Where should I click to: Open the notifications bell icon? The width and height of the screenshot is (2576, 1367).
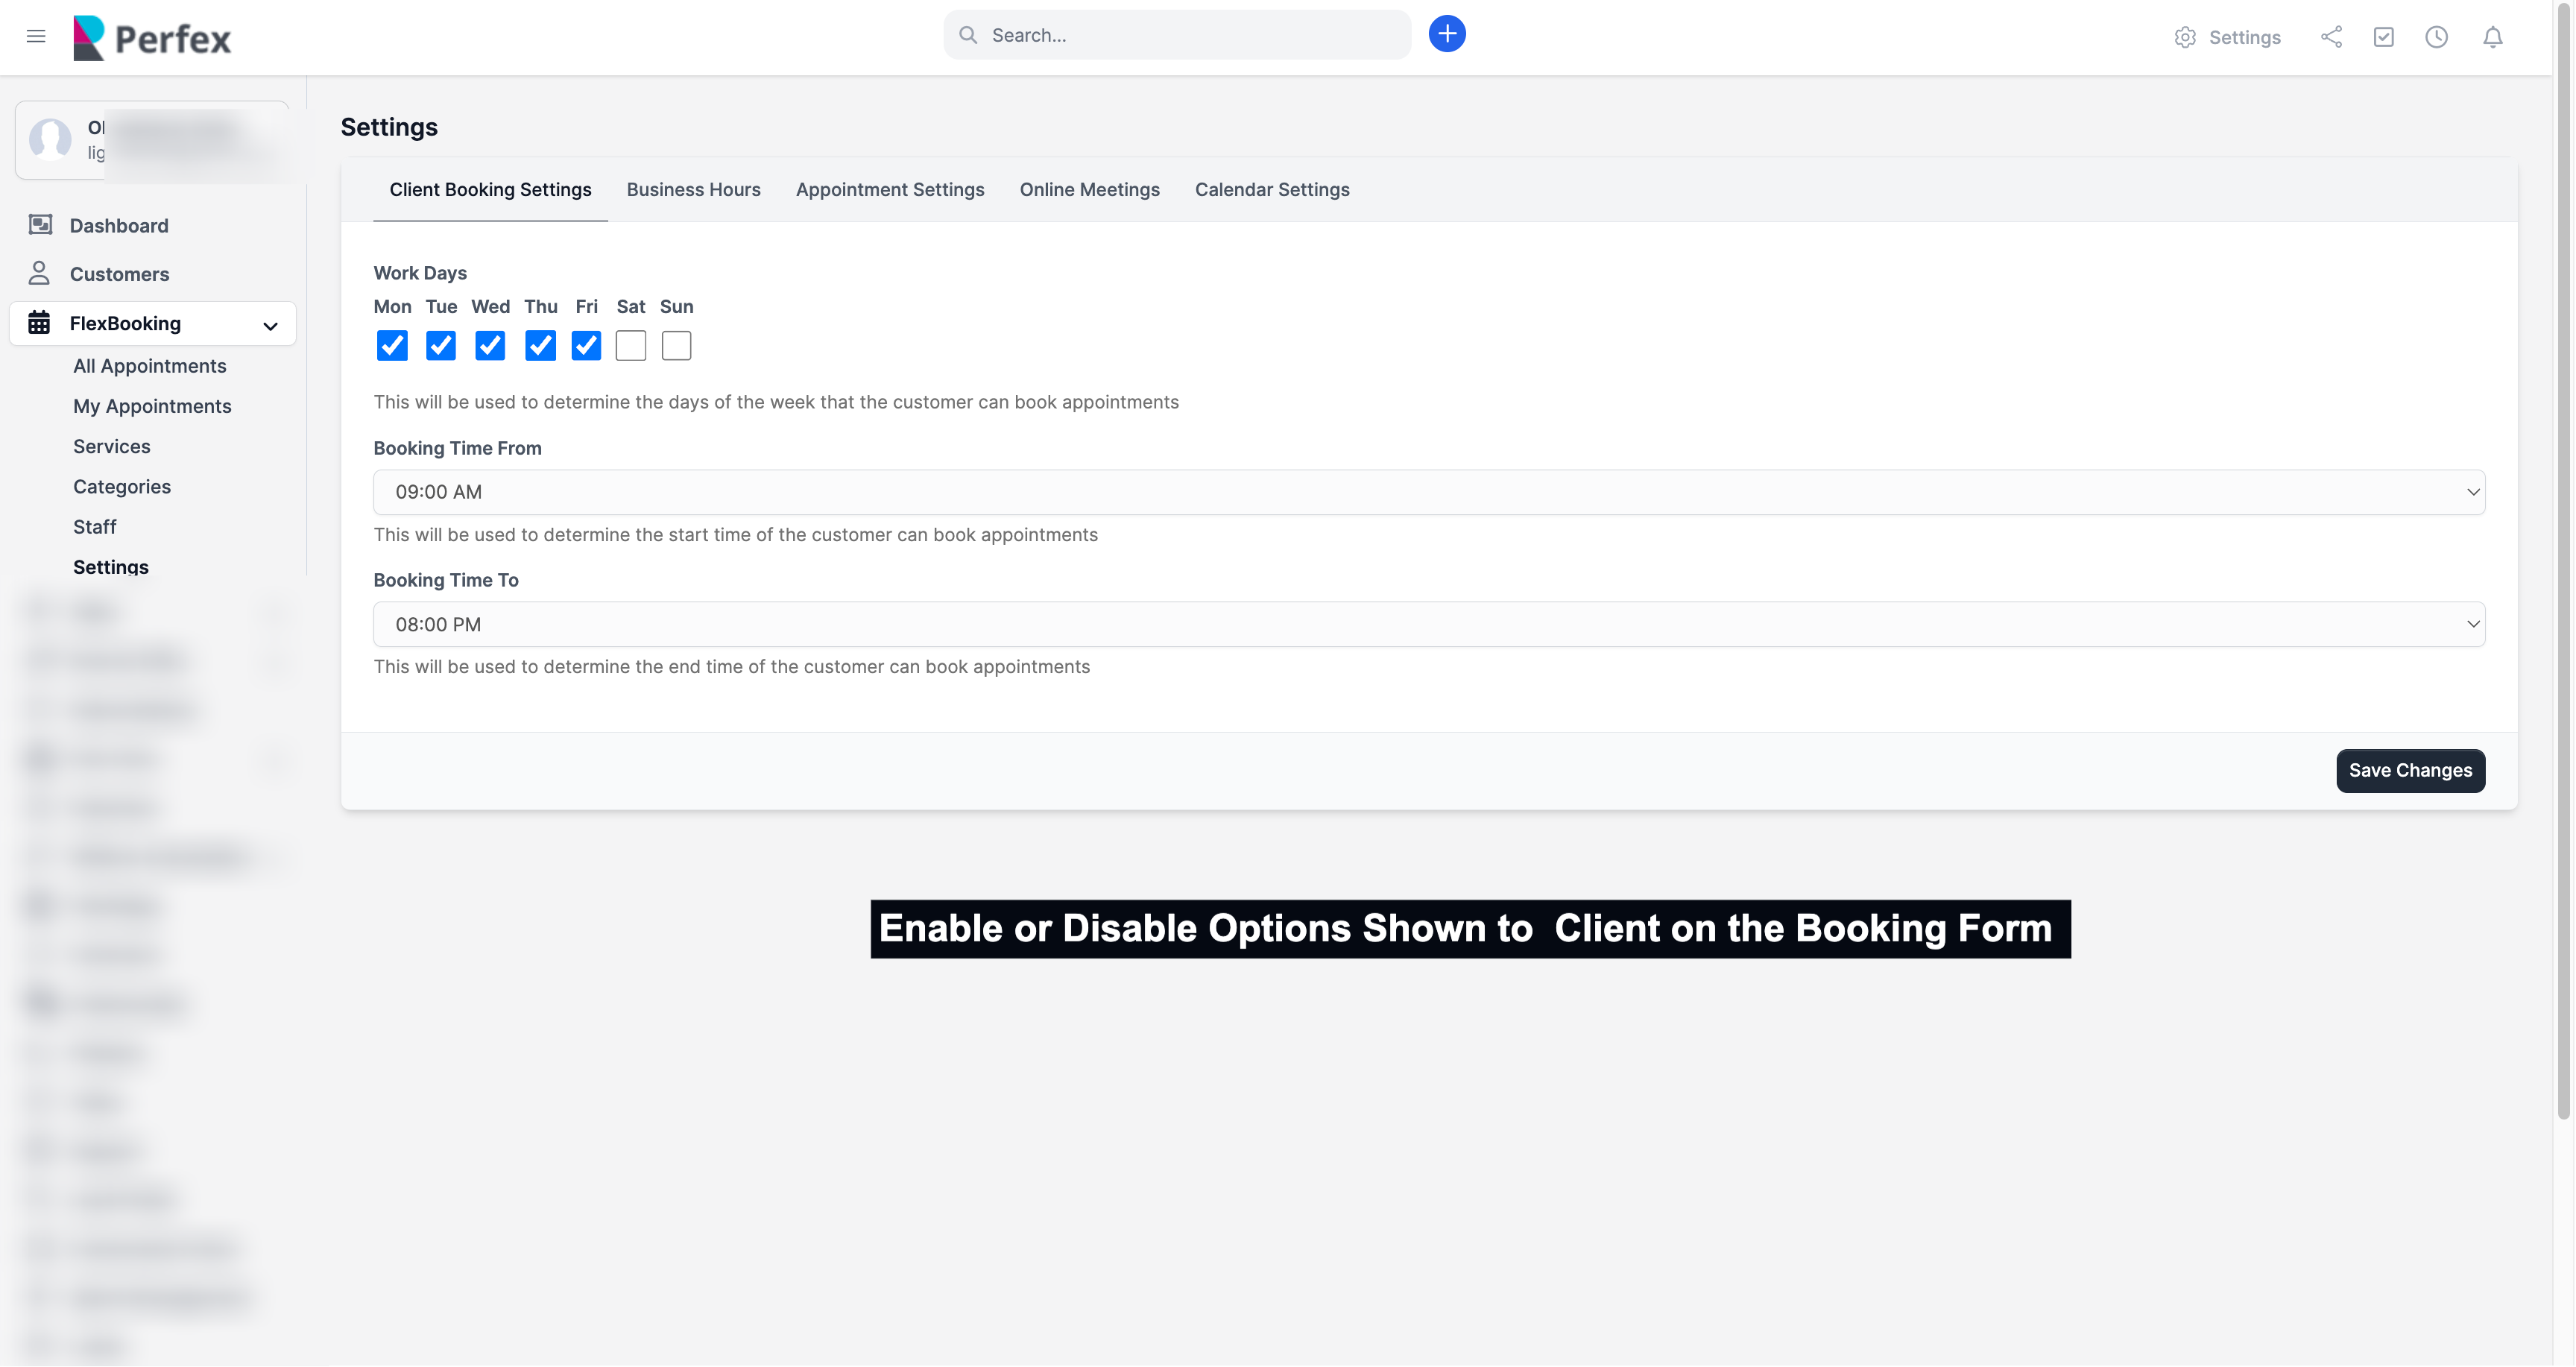click(2492, 37)
